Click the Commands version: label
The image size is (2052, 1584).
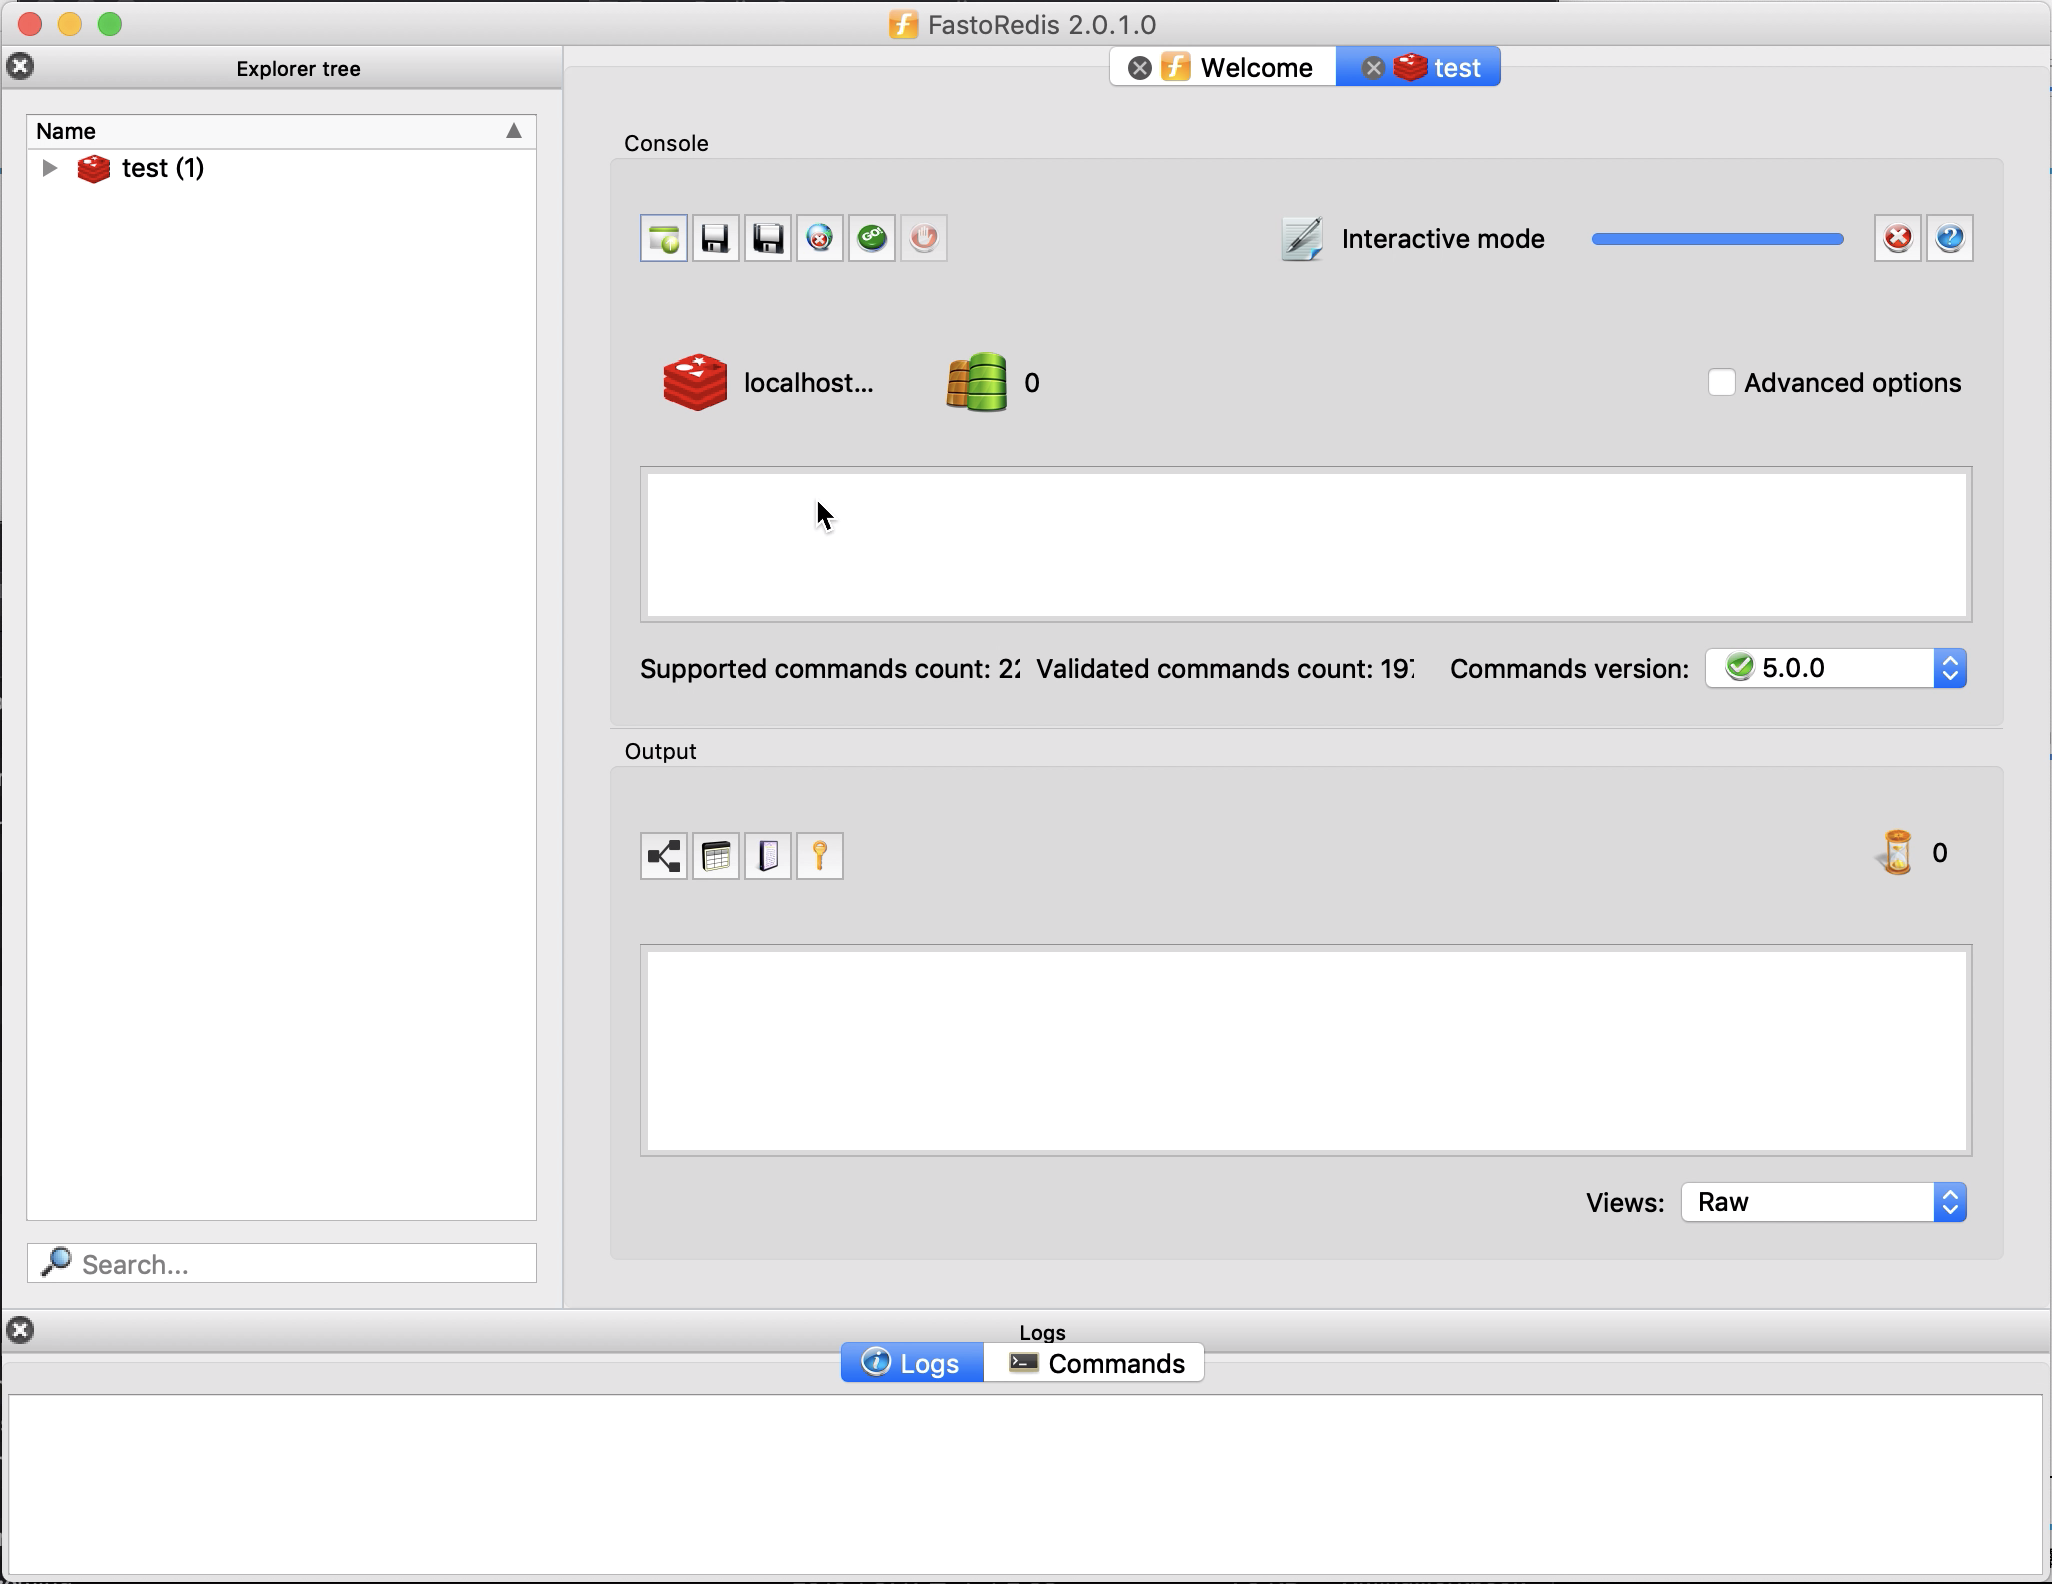pyautogui.click(x=1569, y=669)
